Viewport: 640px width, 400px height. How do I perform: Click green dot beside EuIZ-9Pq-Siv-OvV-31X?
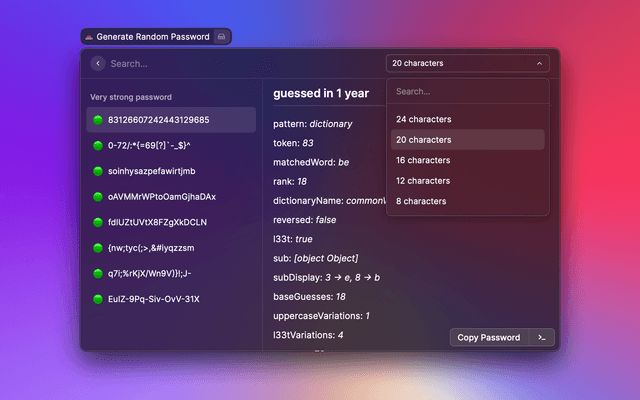[98, 299]
